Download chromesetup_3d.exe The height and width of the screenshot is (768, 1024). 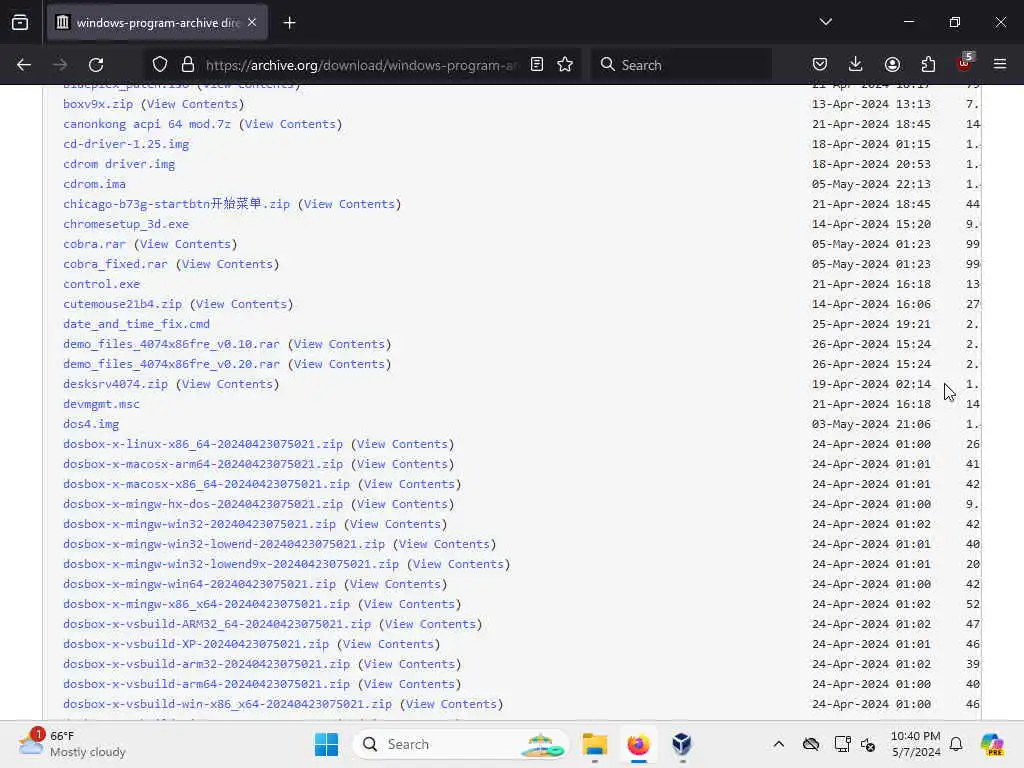(126, 224)
